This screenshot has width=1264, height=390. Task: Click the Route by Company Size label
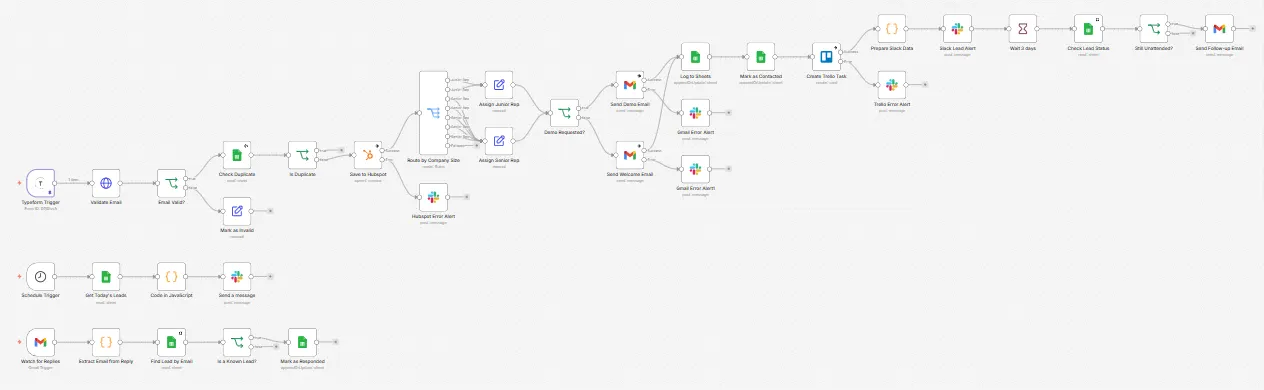coord(434,160)
